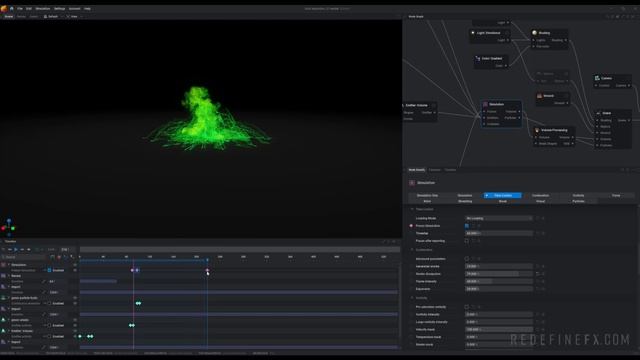
Task: Toggle Enabled checkbox under green particle fluids
Action: (49, 303)
